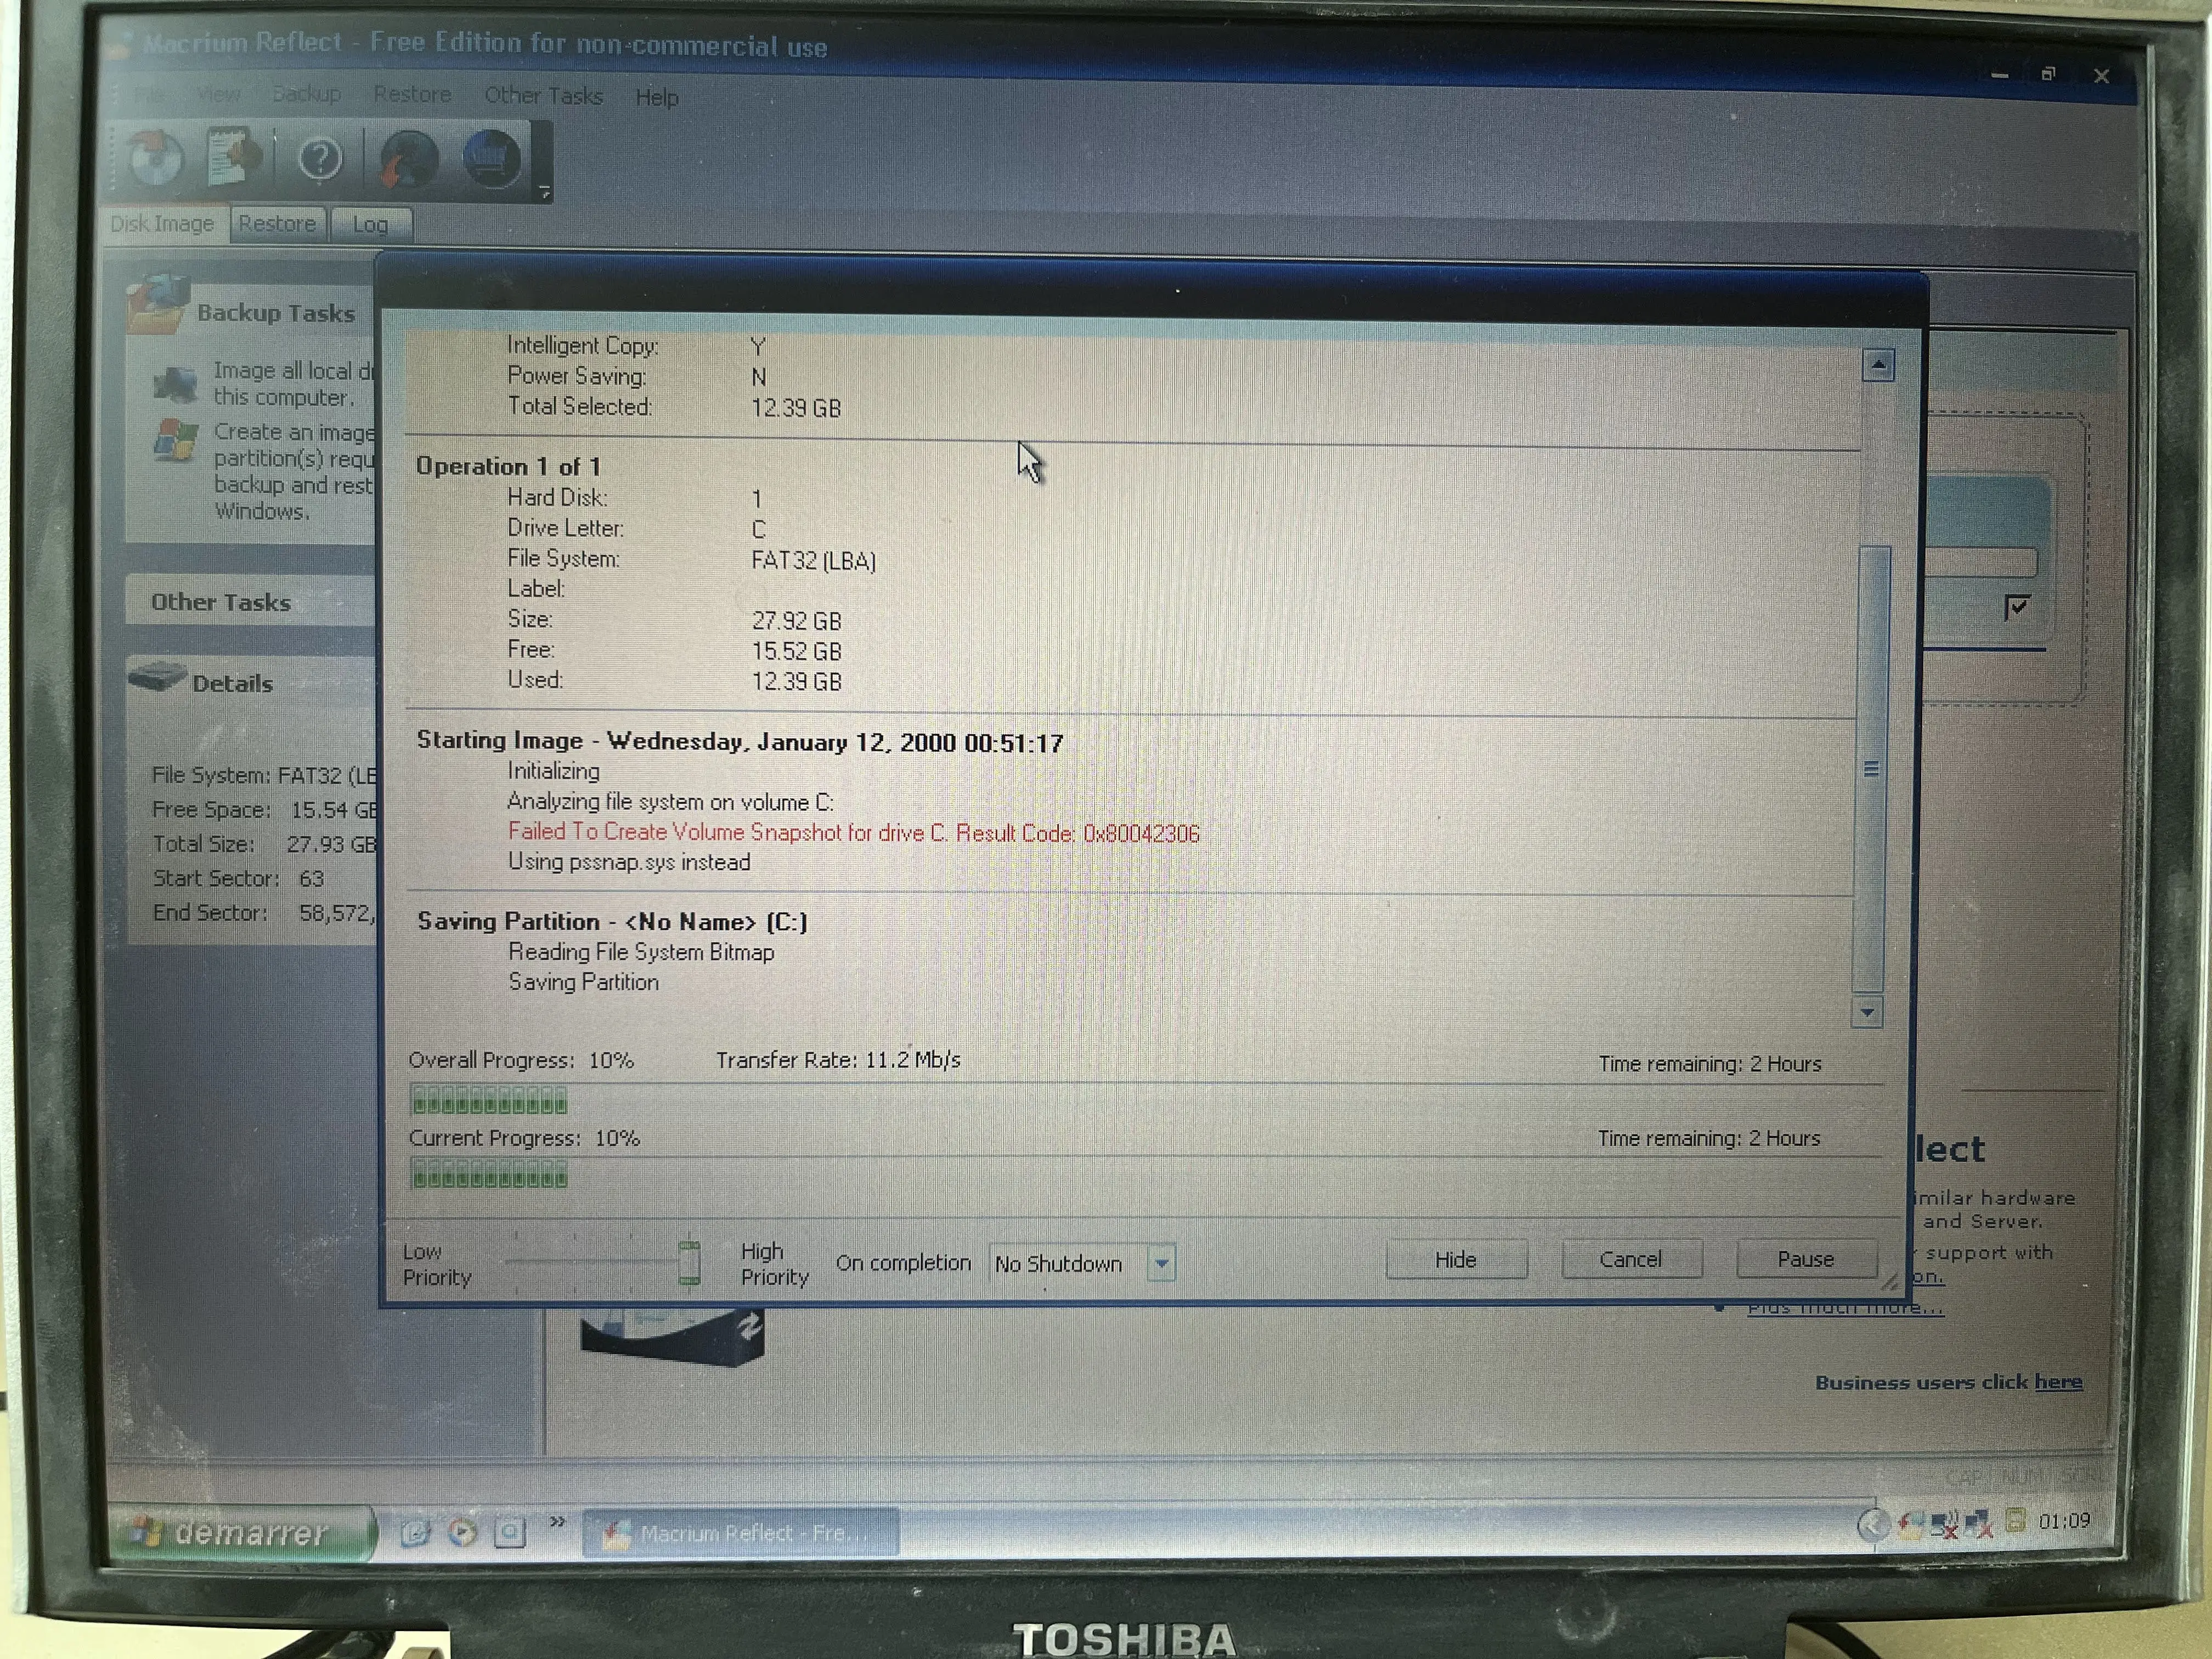Screen dimensions: 2212x1659
Task: Open the Backup menu
Action: click(x=306, y=94)
